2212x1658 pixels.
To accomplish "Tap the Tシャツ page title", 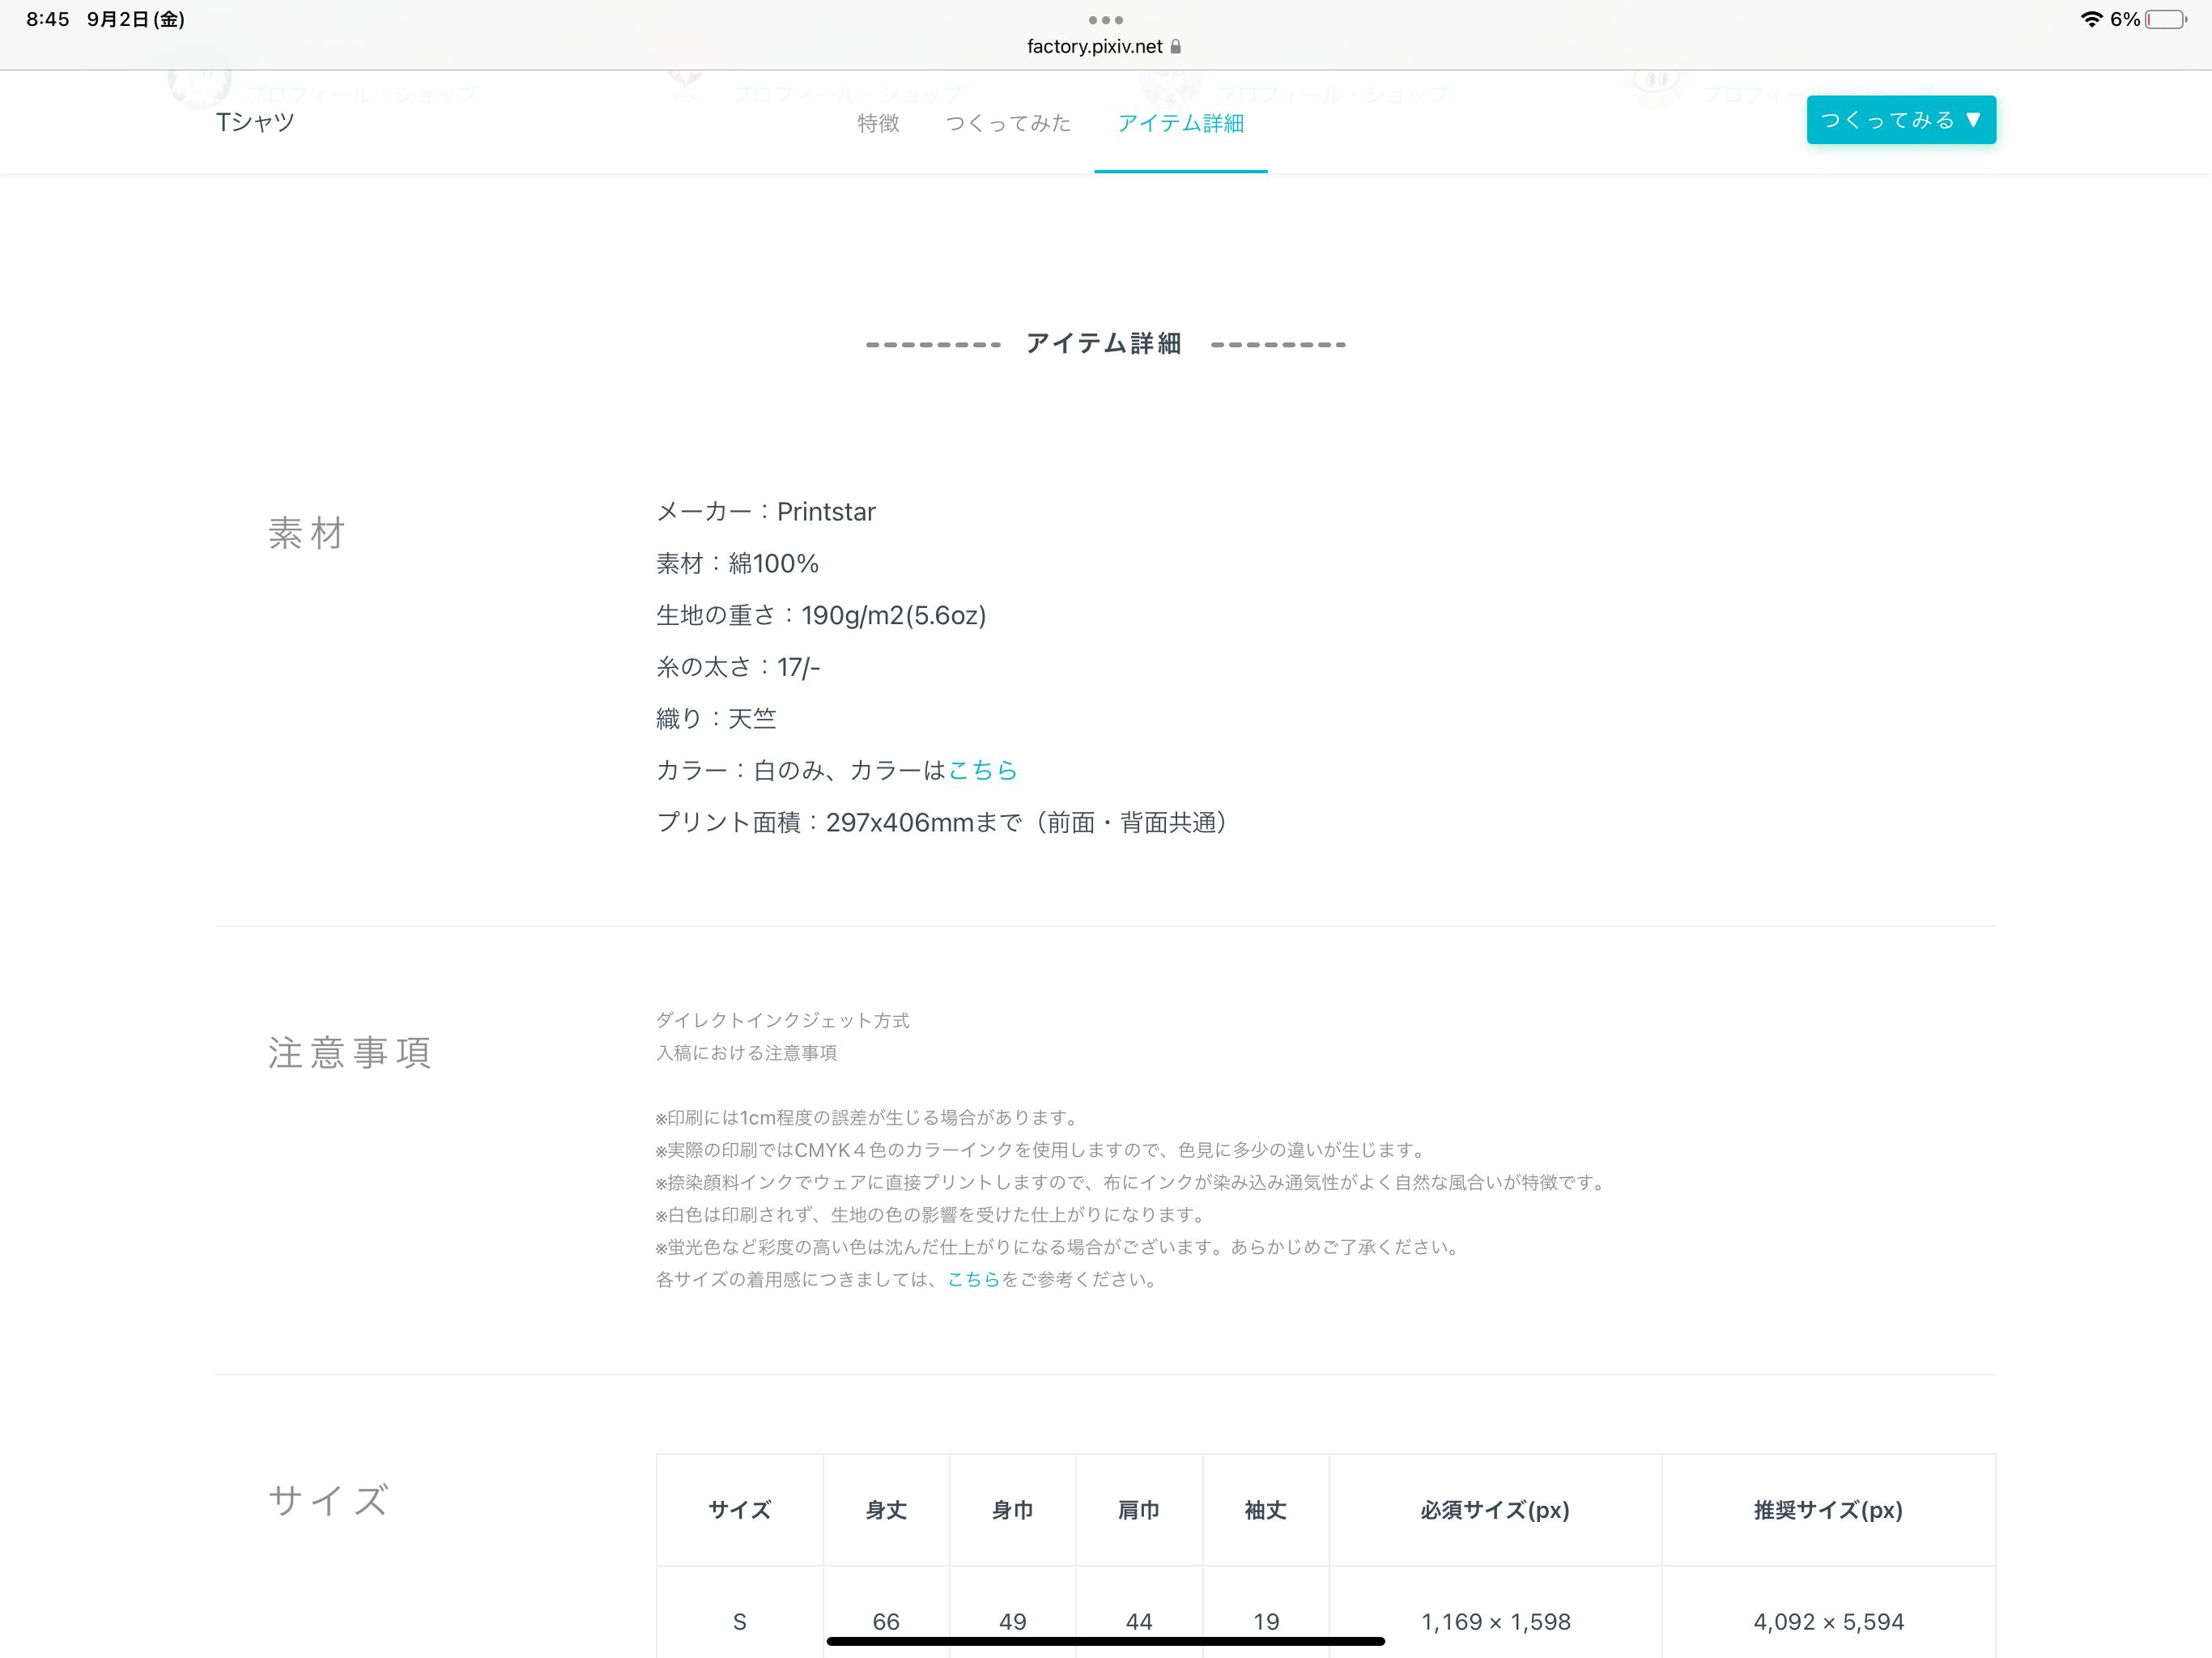I will pos(255,122).
